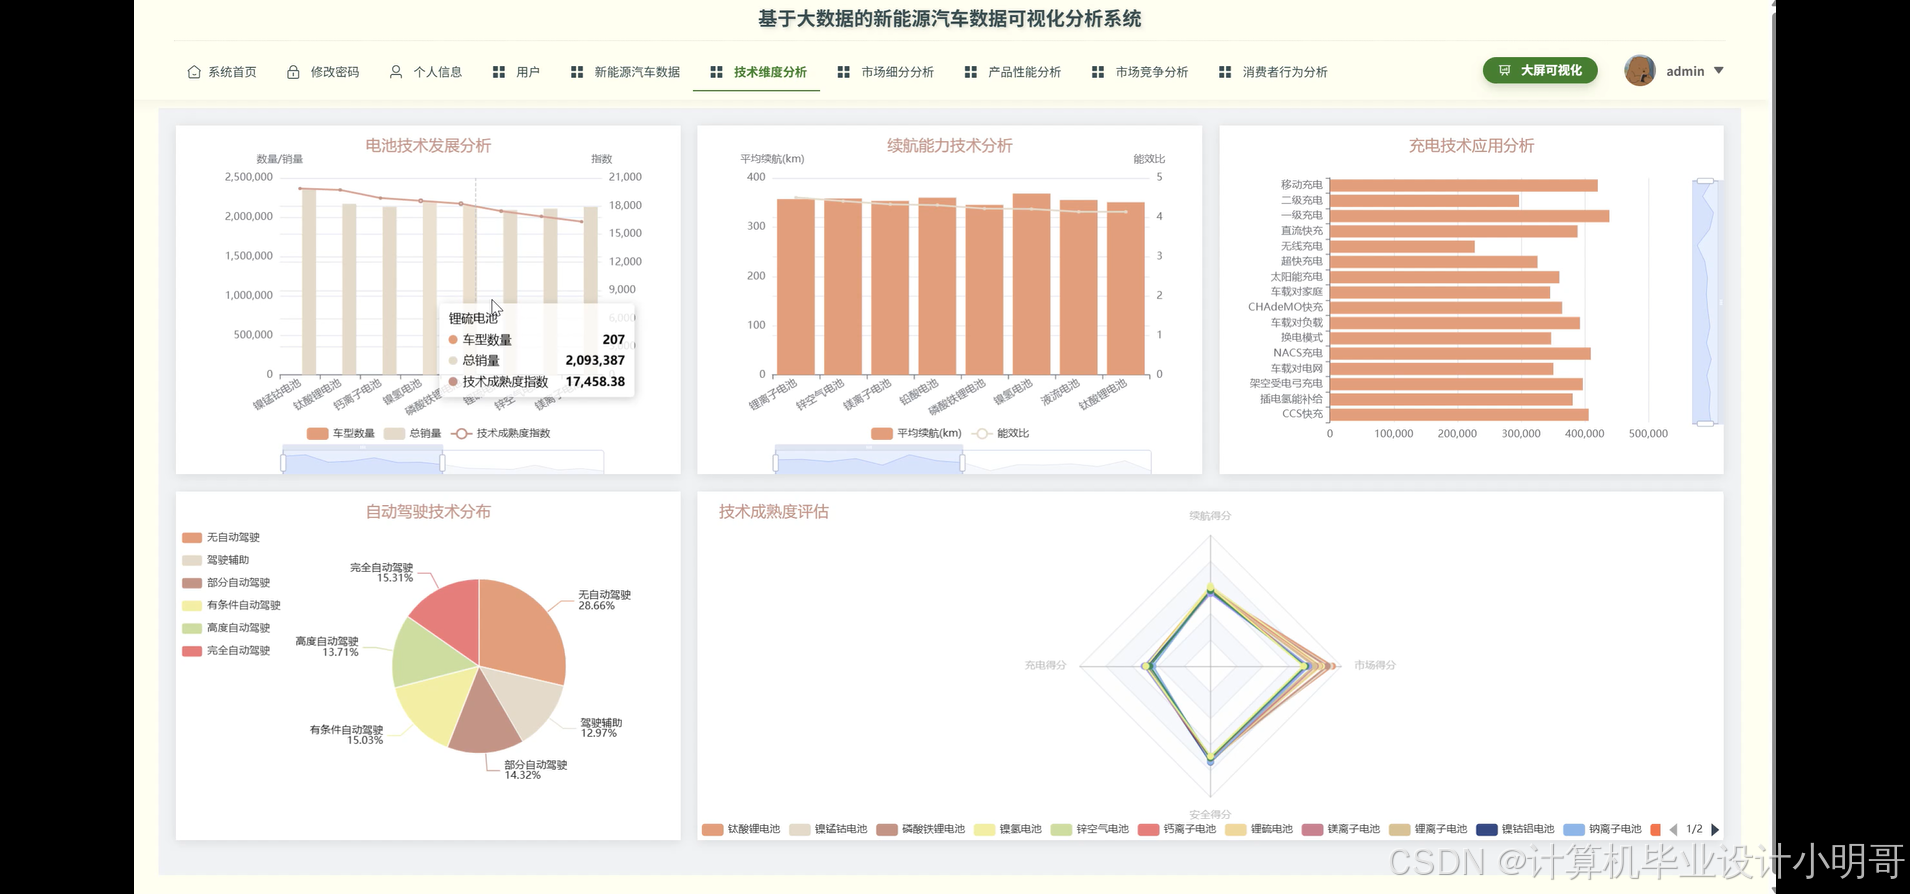This screenshot has width=1910, height=894.
Task: Open the 技术维度分析 tab
Action: [758, 72]
